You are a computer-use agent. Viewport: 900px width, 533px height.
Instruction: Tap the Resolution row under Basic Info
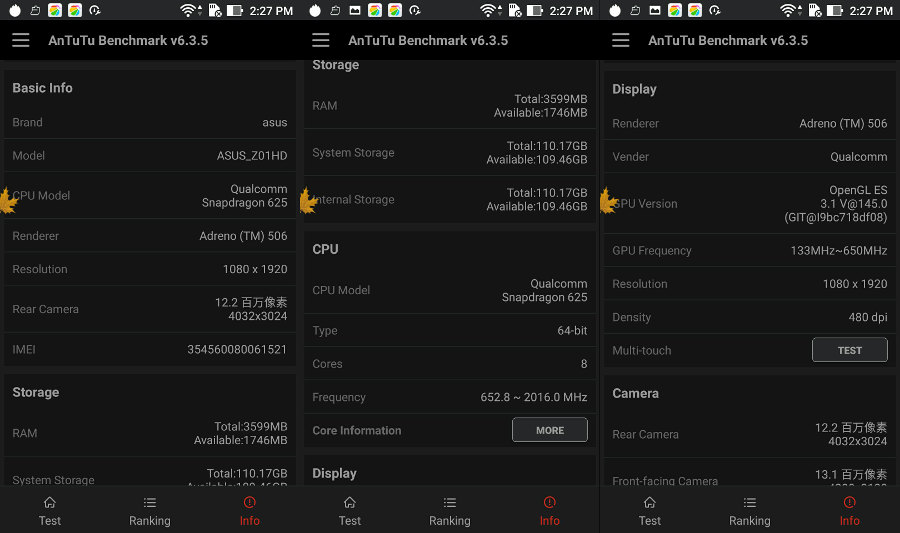coord(150,269)
